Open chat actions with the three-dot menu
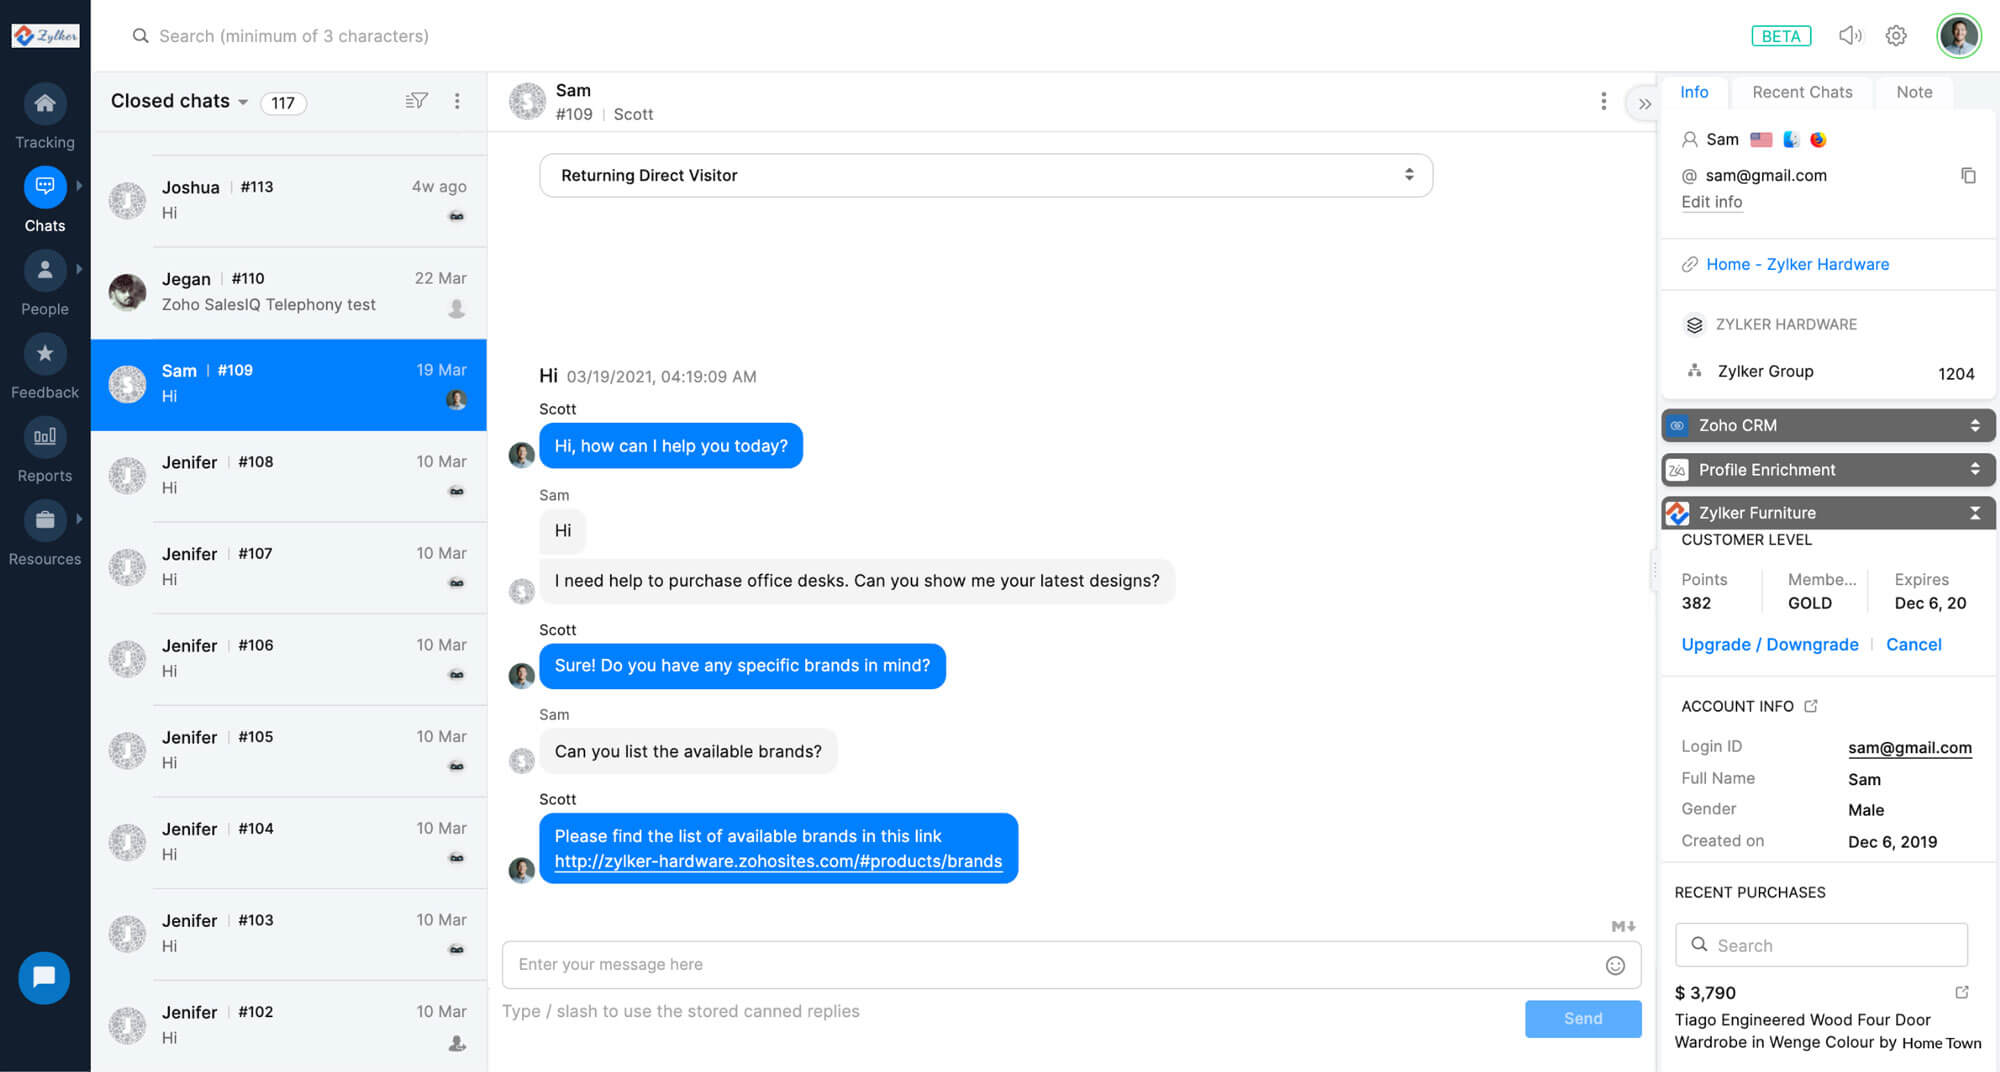The height and width of the screenshot is (1072, 2000). (1604, 101)
